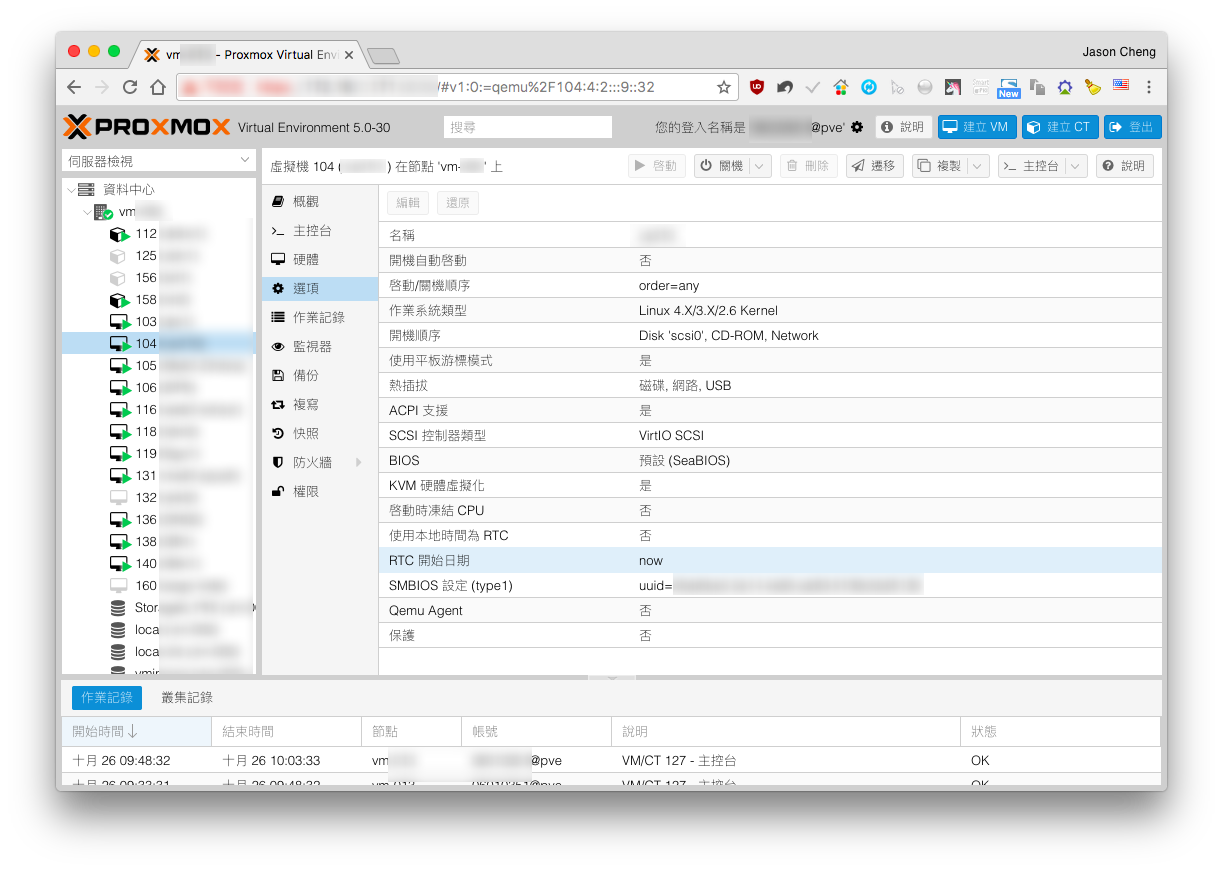Click the 啟動 start button
This screenshot has height=871, width=1223.
[656, 166]
